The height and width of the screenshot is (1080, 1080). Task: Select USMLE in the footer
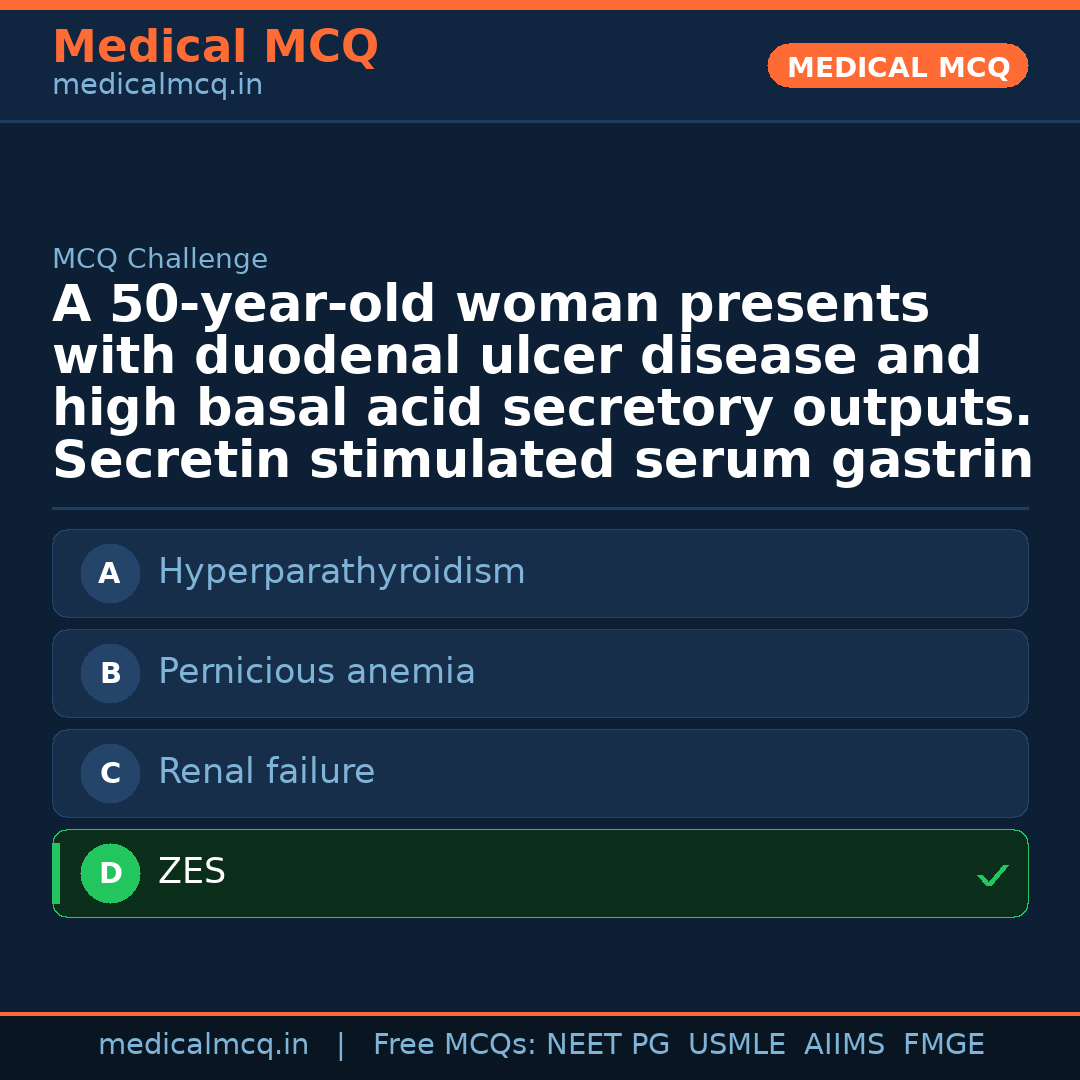[737, 1045]
